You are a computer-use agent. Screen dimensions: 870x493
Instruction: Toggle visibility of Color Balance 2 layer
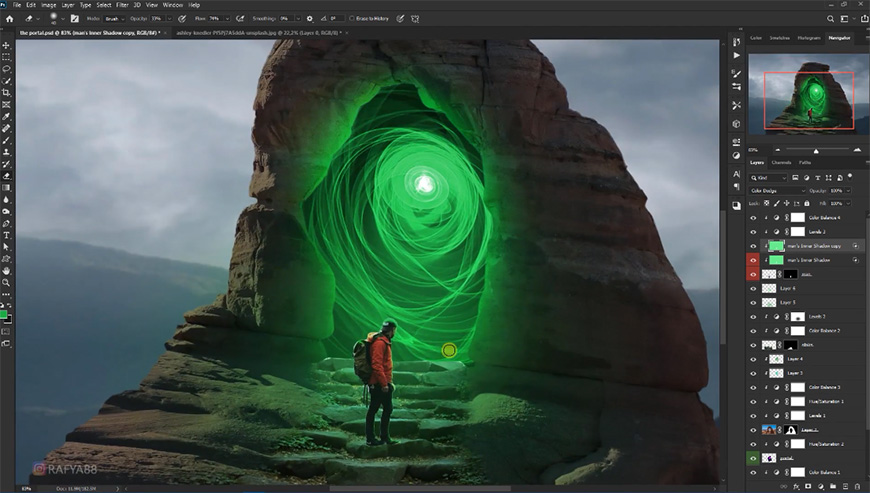coord(753,331)
